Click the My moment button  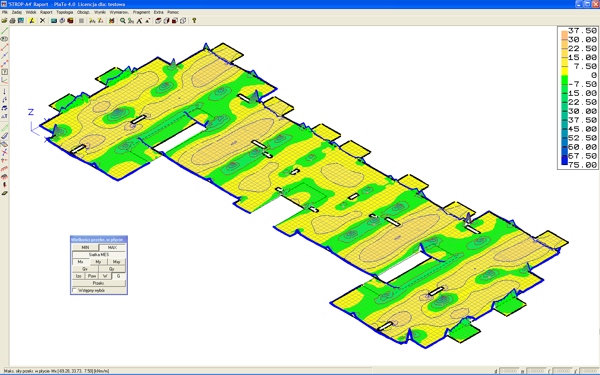[x=98, y=262]
